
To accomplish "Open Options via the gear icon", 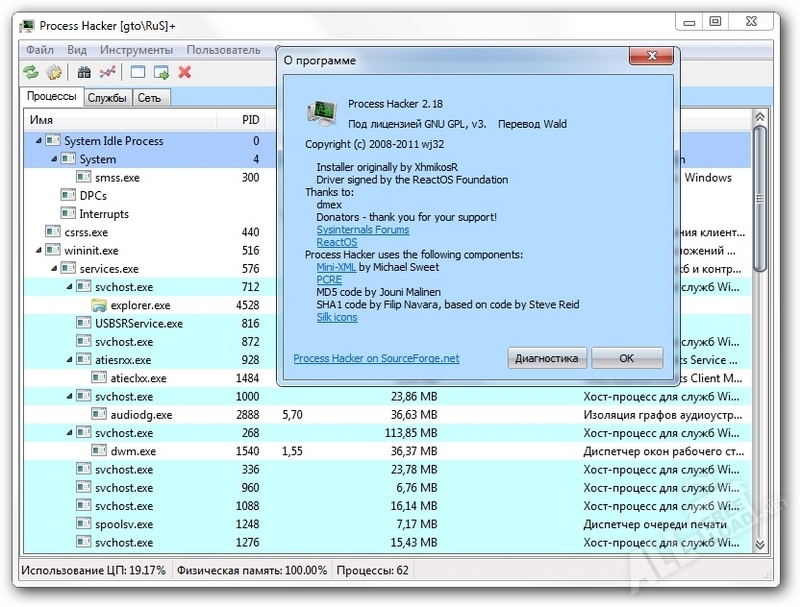I will tap(54, 72).
